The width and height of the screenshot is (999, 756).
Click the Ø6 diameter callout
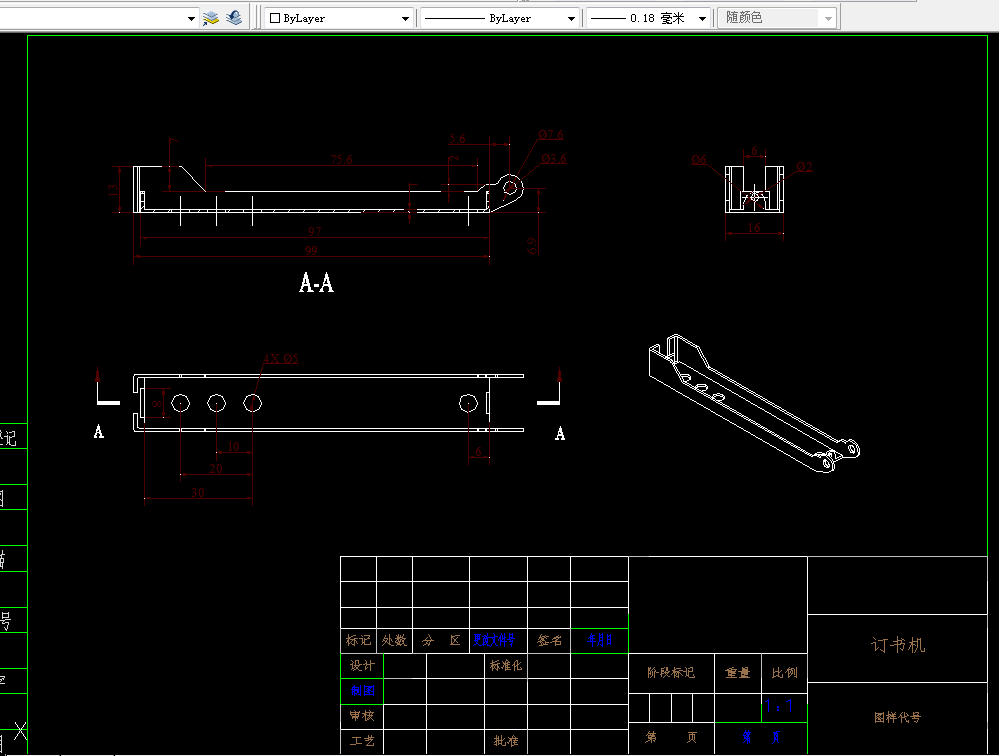[699, 159]
